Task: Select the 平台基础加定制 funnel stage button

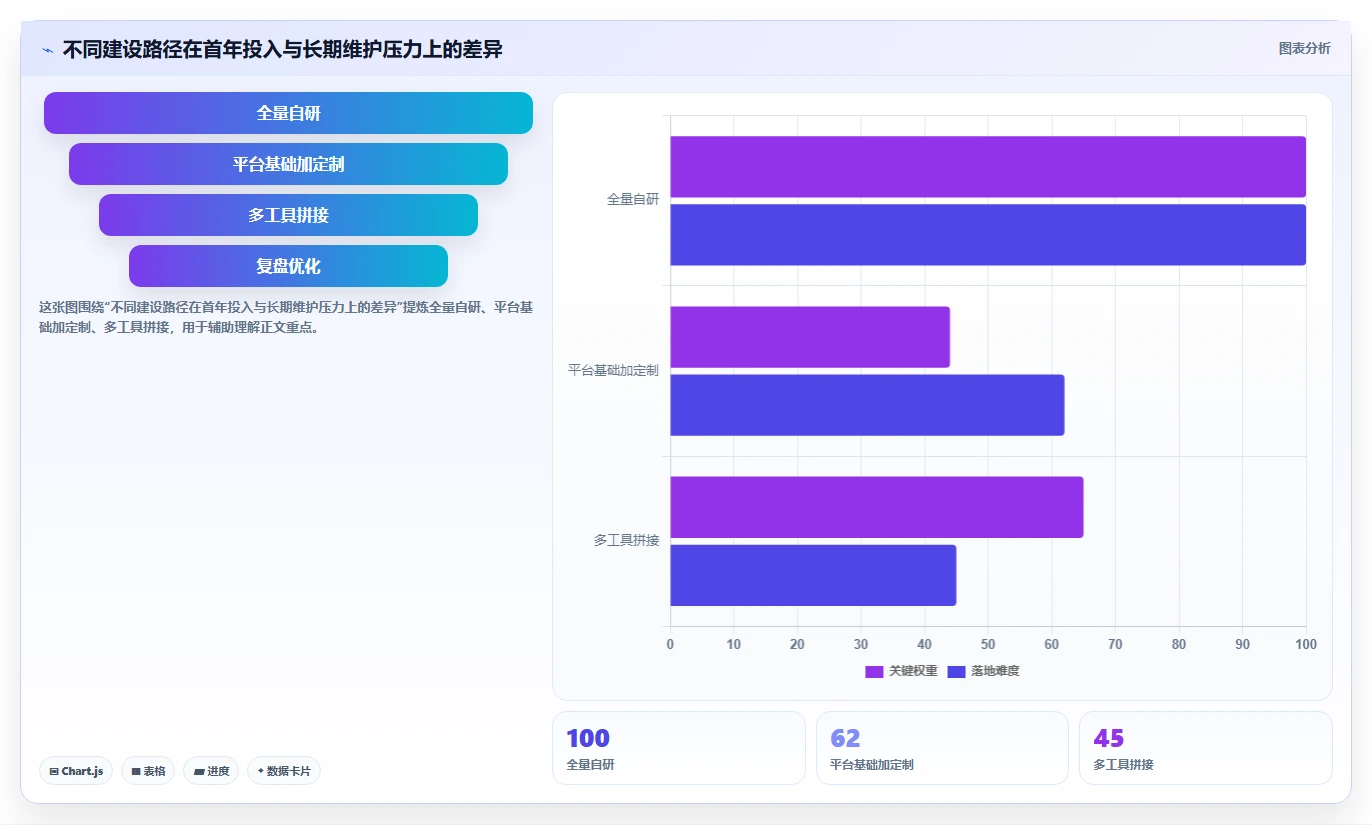Action: (x=288, y=164)
